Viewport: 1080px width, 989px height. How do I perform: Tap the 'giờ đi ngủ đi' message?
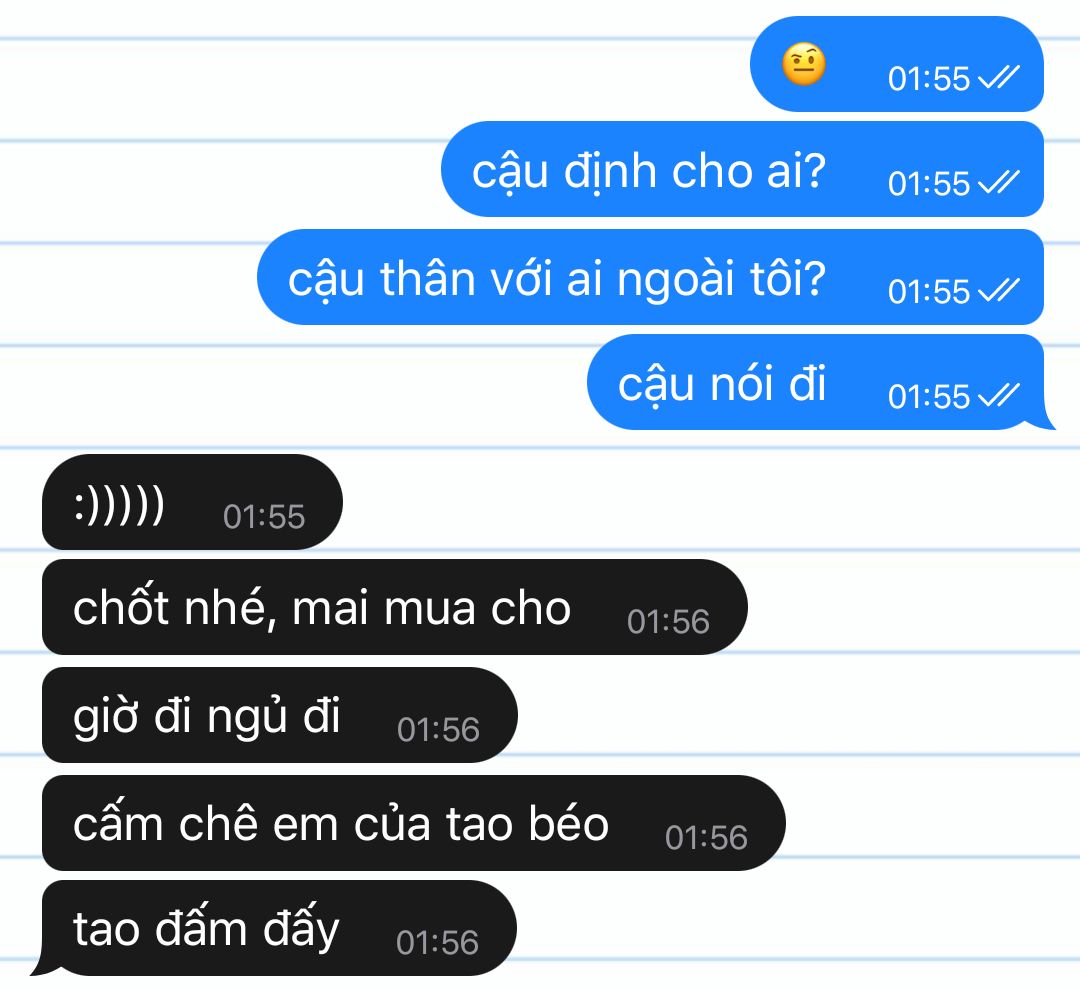(280, 715)
